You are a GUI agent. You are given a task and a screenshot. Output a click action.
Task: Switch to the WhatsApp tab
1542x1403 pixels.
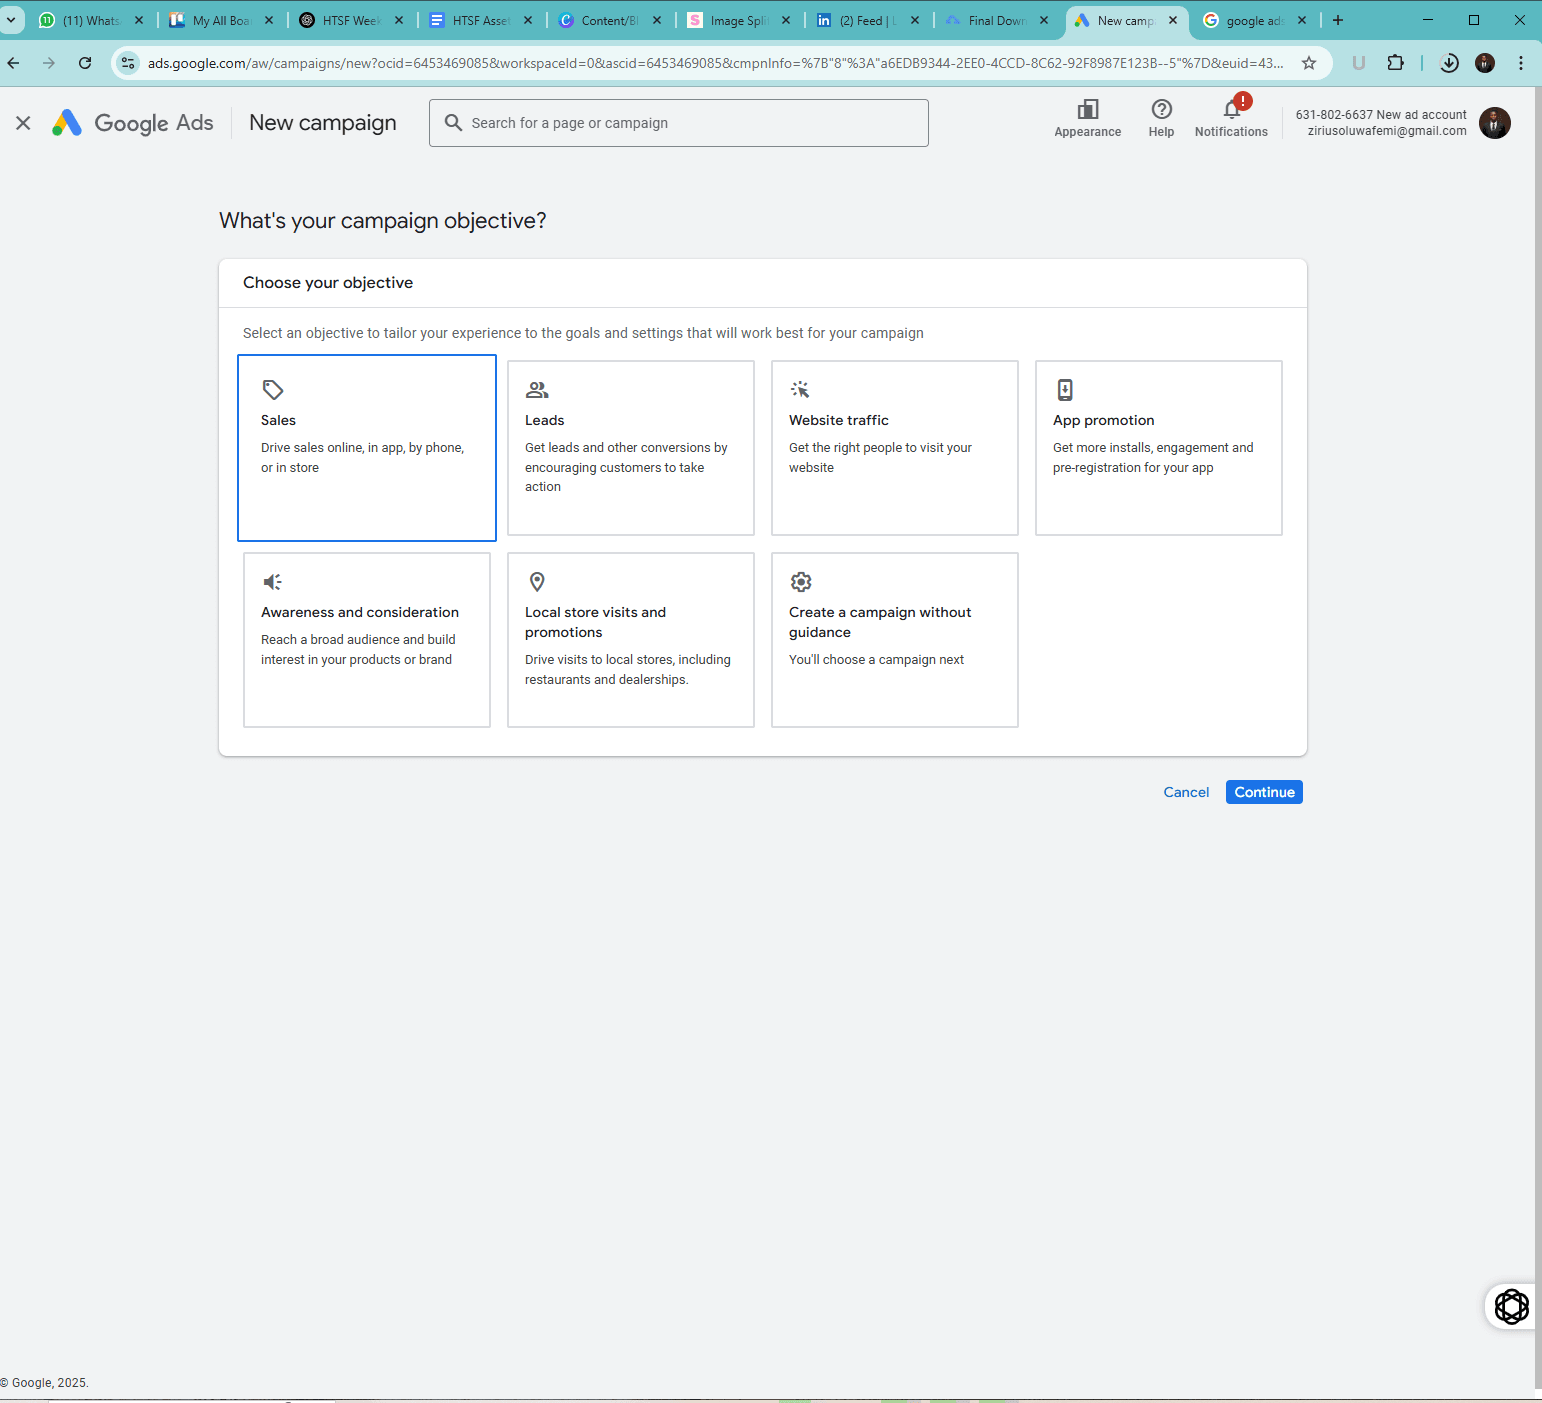(91, 20)
